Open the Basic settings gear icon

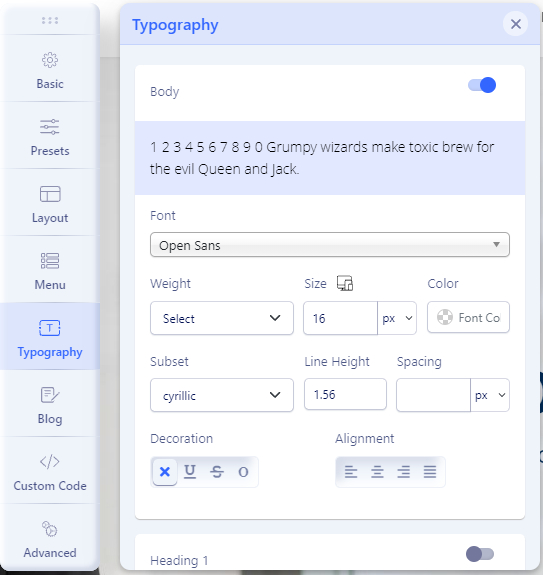pyautogui.click(x=50, y=60)
